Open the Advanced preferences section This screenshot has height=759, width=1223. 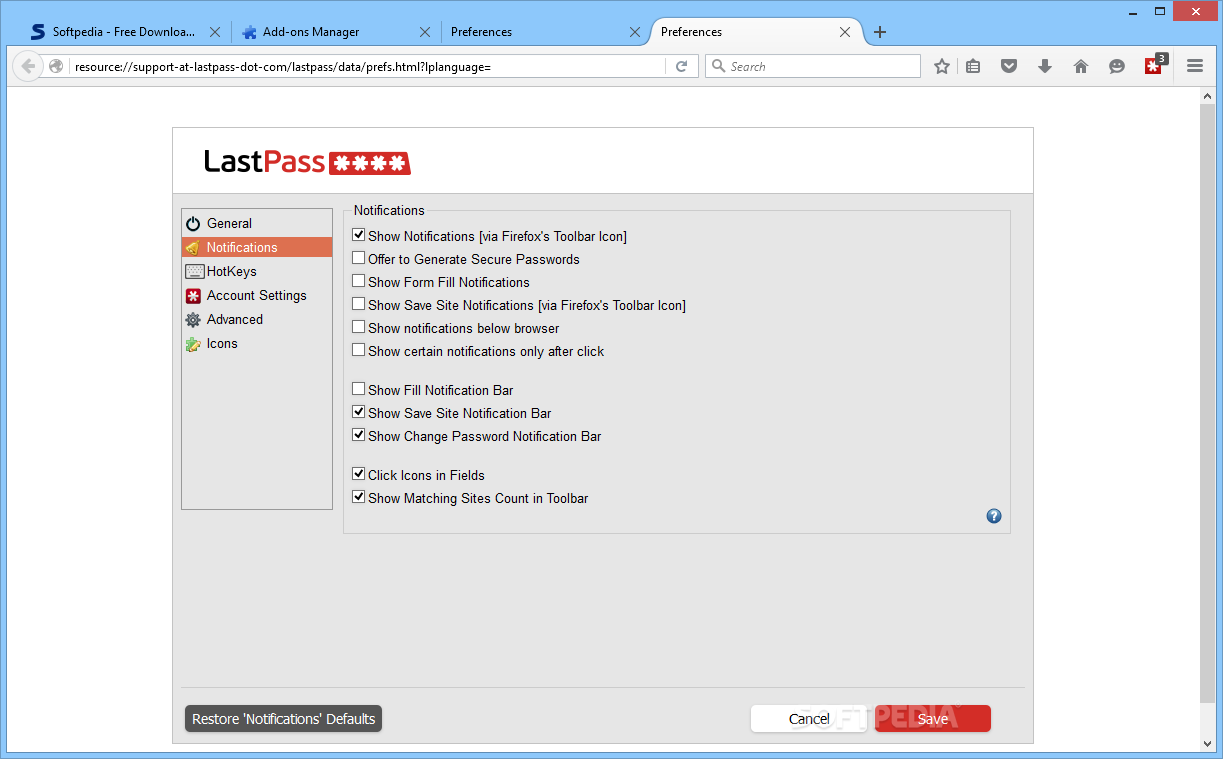257,319
